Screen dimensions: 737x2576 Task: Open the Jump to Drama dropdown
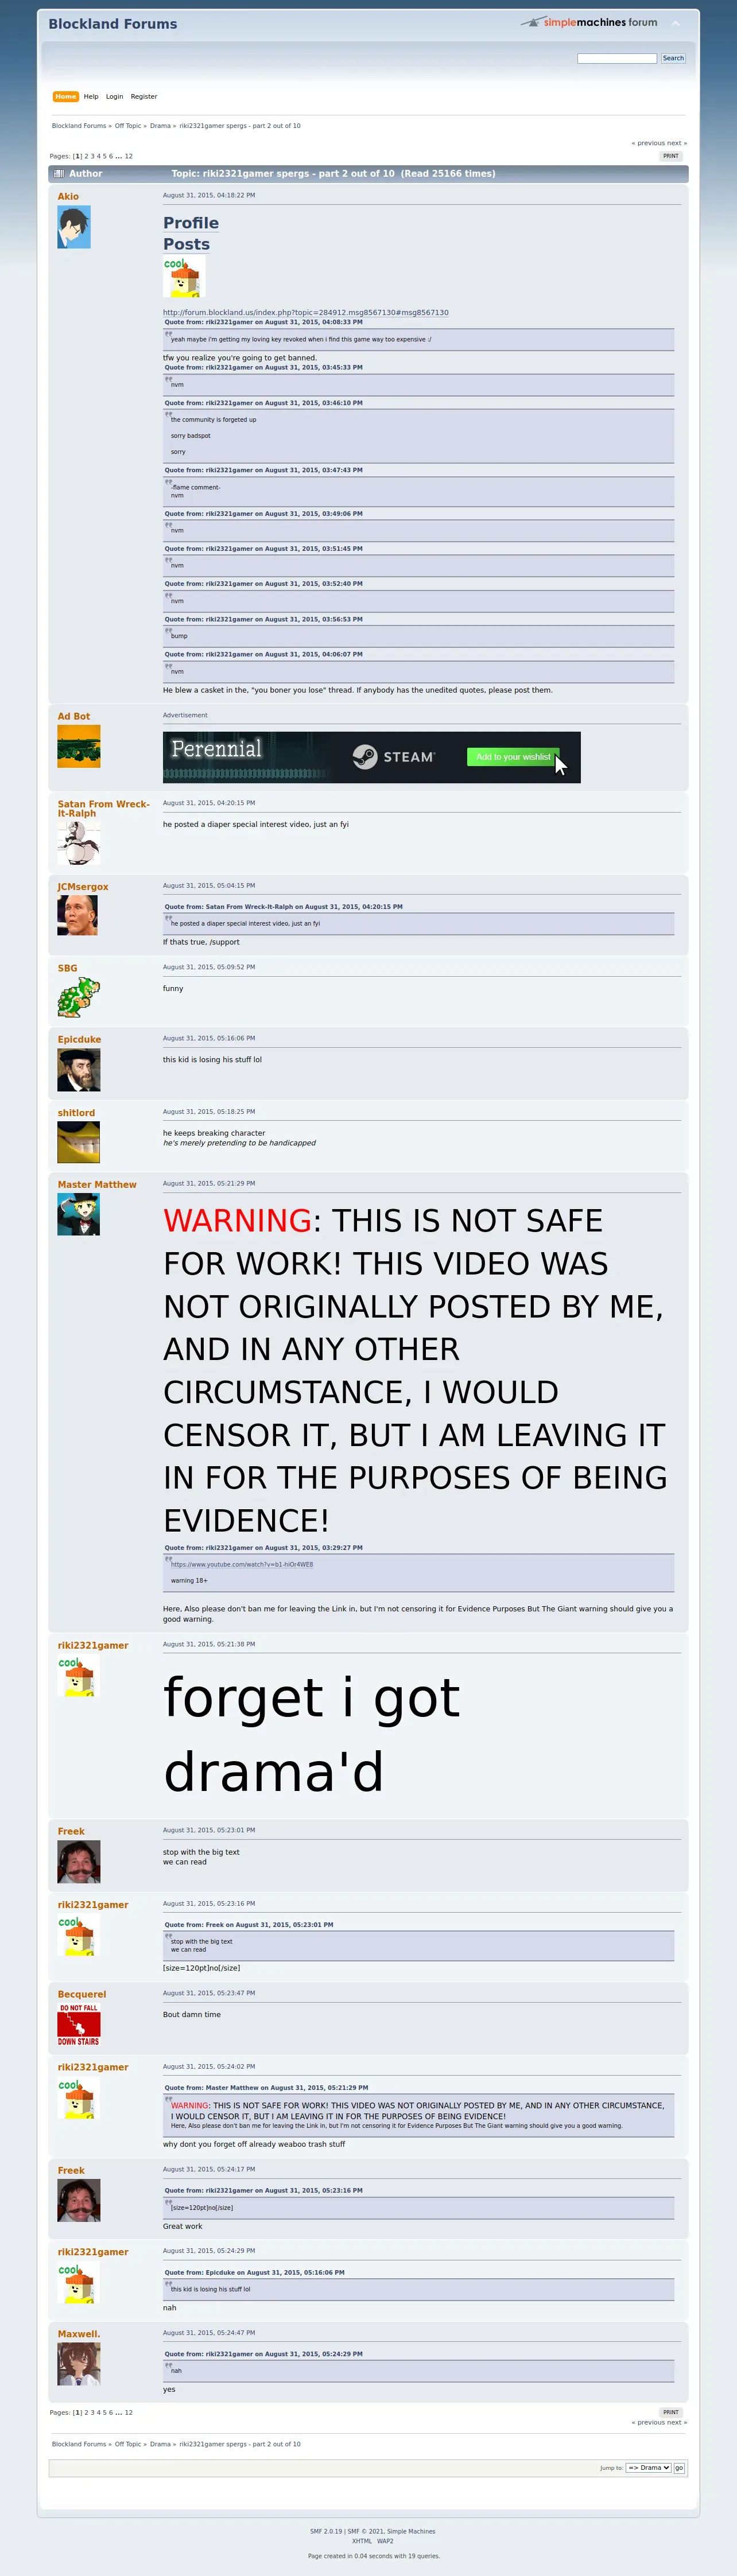click(x=648, y=2468)
